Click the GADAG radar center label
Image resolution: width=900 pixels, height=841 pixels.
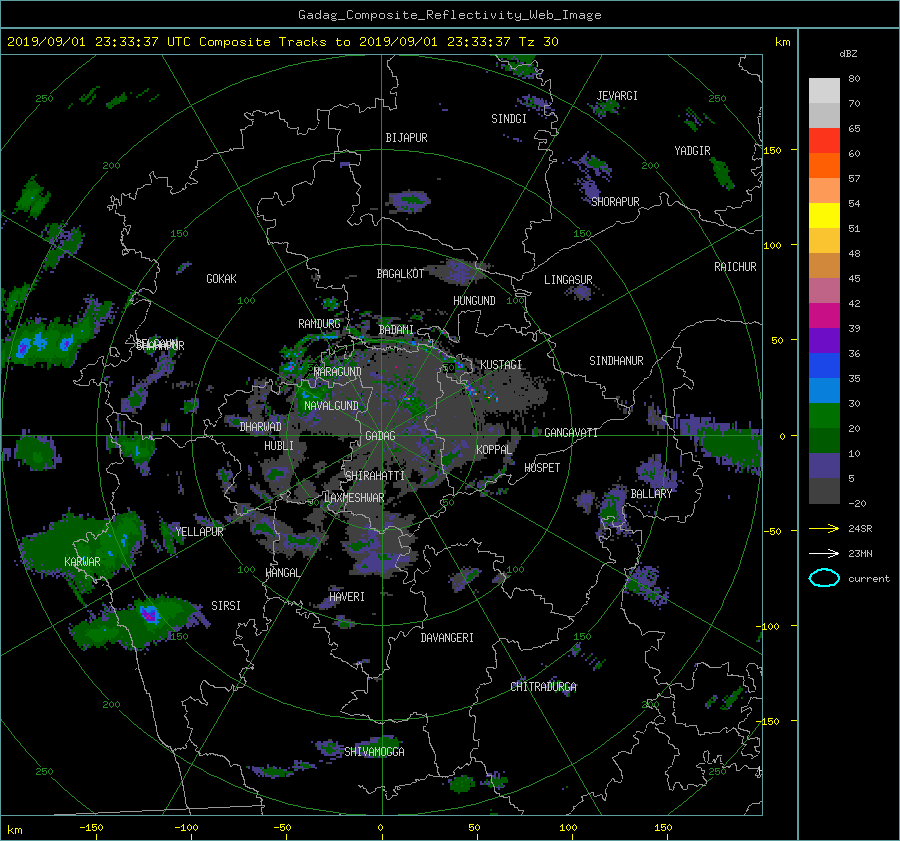(381, 436)
